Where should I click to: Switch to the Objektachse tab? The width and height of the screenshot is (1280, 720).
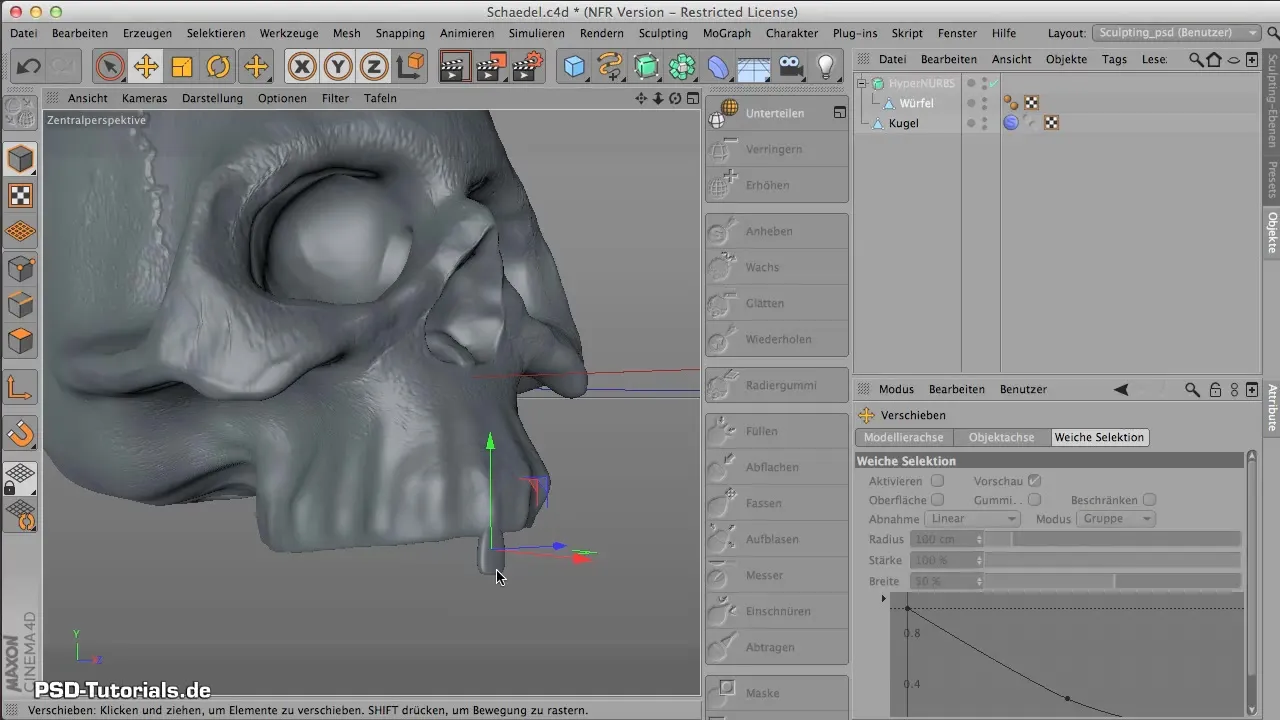[x=1002, y=437]
